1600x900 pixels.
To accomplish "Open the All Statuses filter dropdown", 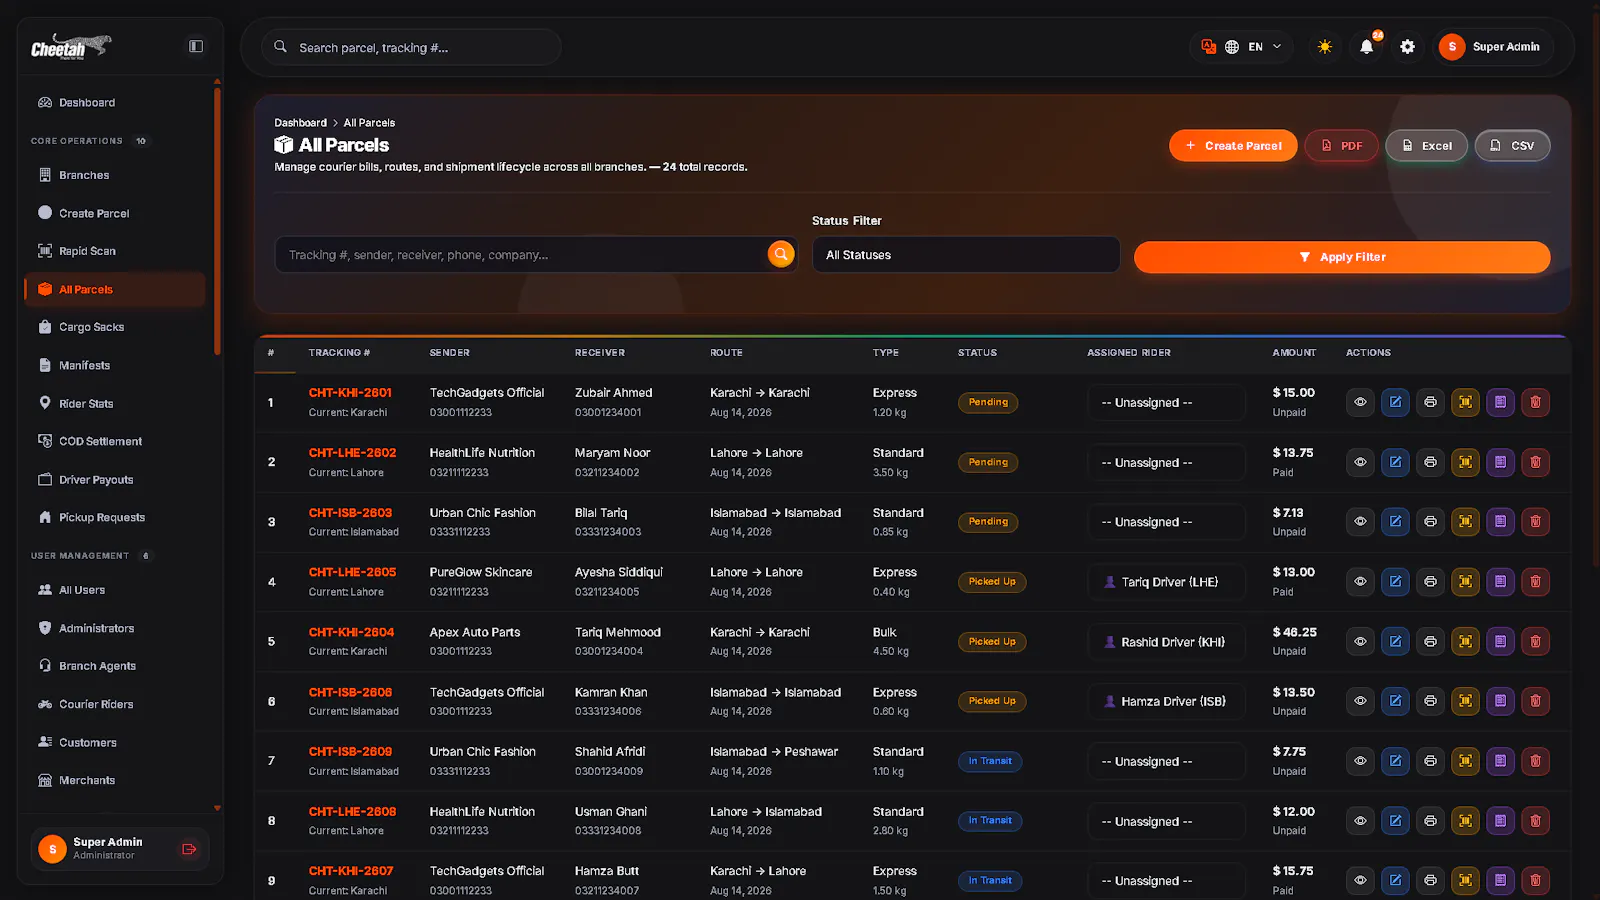I will (966, 255).
